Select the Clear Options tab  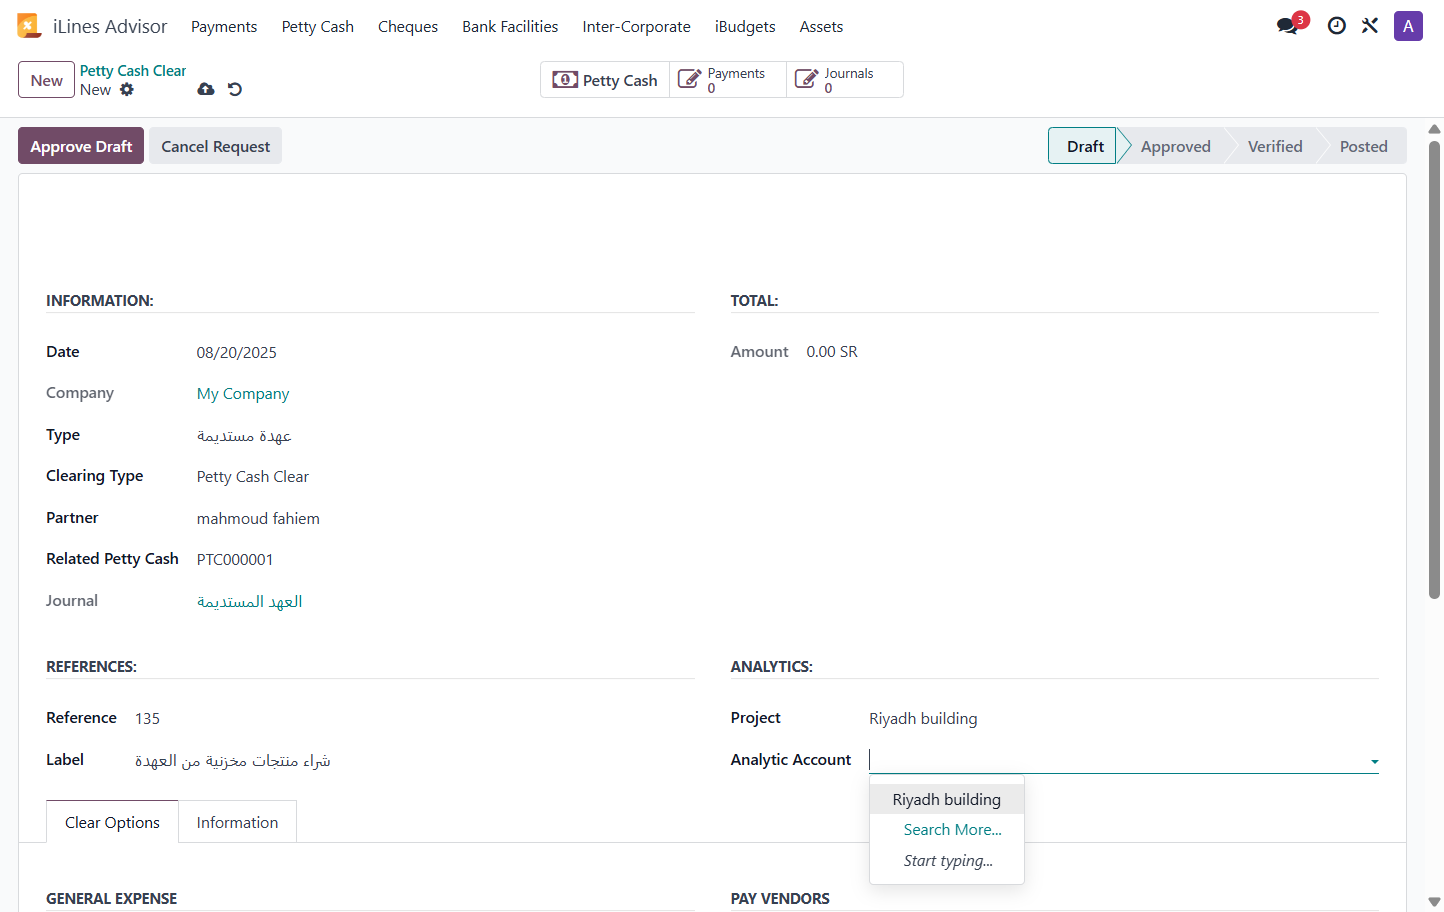click(112, 822)
